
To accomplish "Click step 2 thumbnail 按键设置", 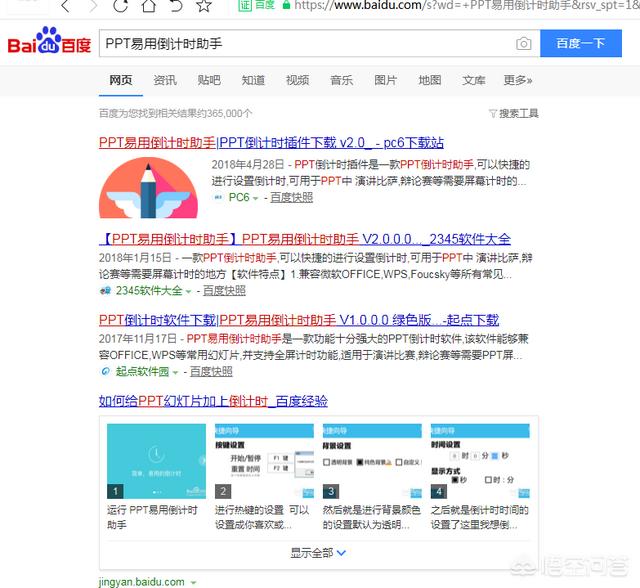I will [x=264, y=461].
